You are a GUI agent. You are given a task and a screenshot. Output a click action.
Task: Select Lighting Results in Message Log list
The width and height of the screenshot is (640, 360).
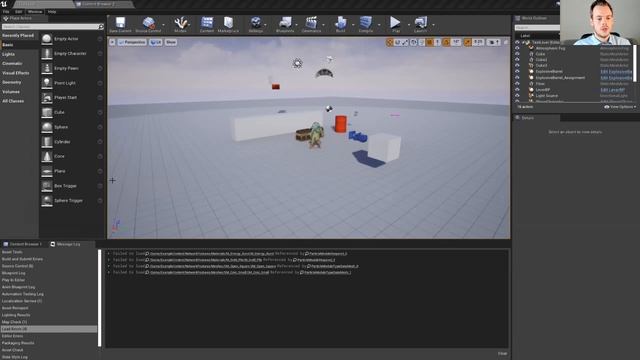point(16,315)
